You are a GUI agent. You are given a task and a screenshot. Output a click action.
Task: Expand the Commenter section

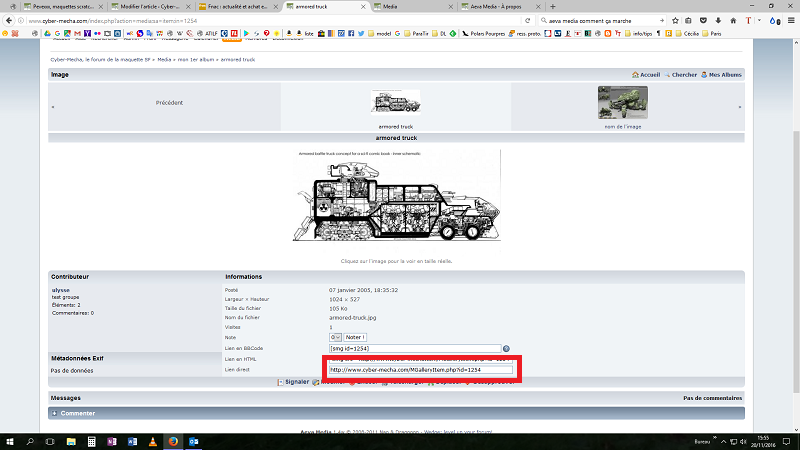[396, 413]
